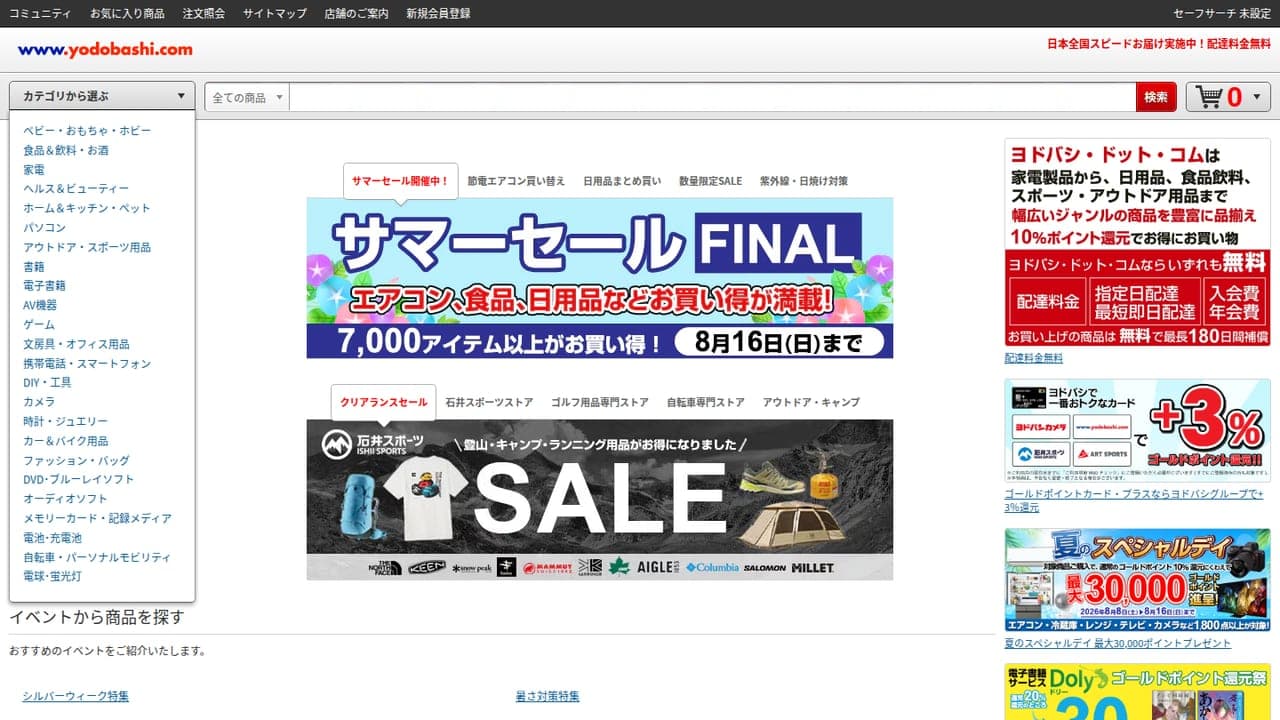Select category カー＆バイク用品
The width and height of the screenshot is (1280, 720).
click(x=66, y=441)
